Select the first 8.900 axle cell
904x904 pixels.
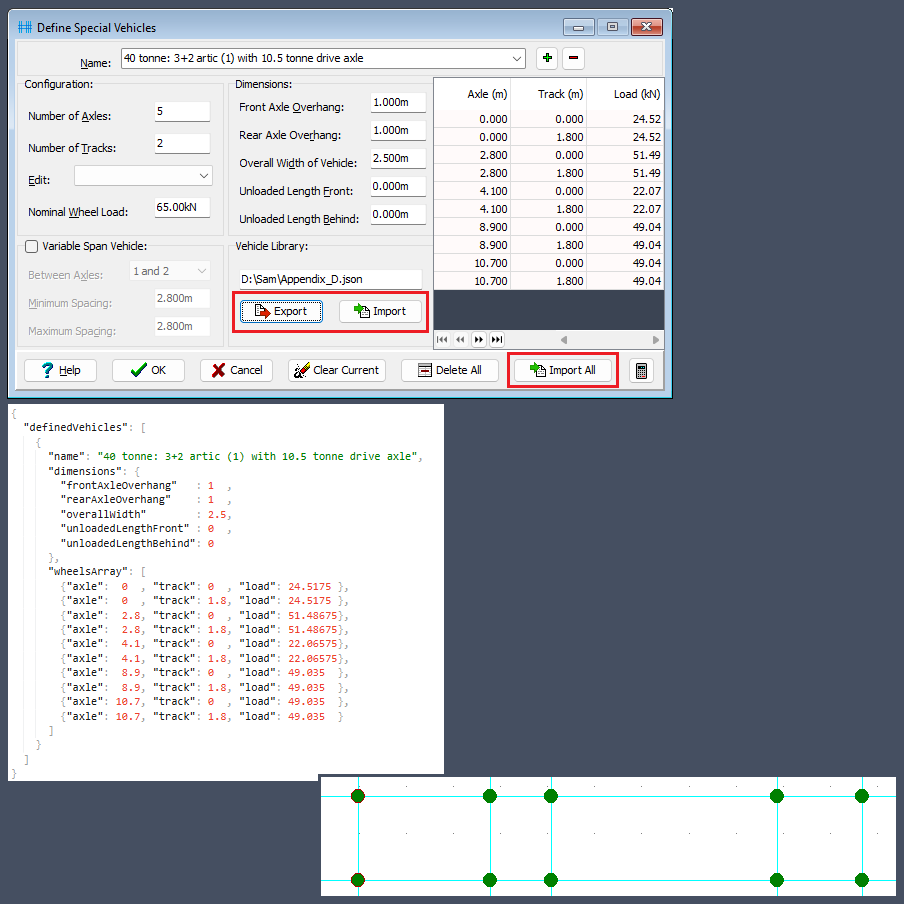click(x=472, y=227)
